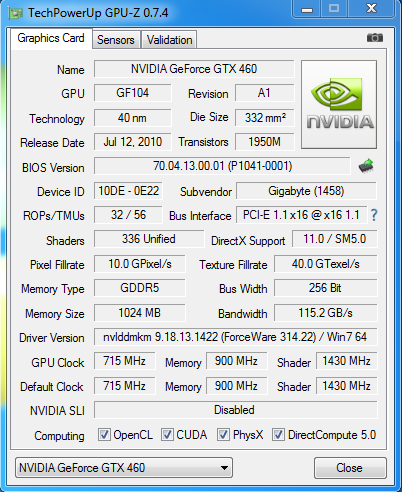Screen dimensions: 402x492
Task: Click the camera screenshot icon
Action: coord(375,38)
